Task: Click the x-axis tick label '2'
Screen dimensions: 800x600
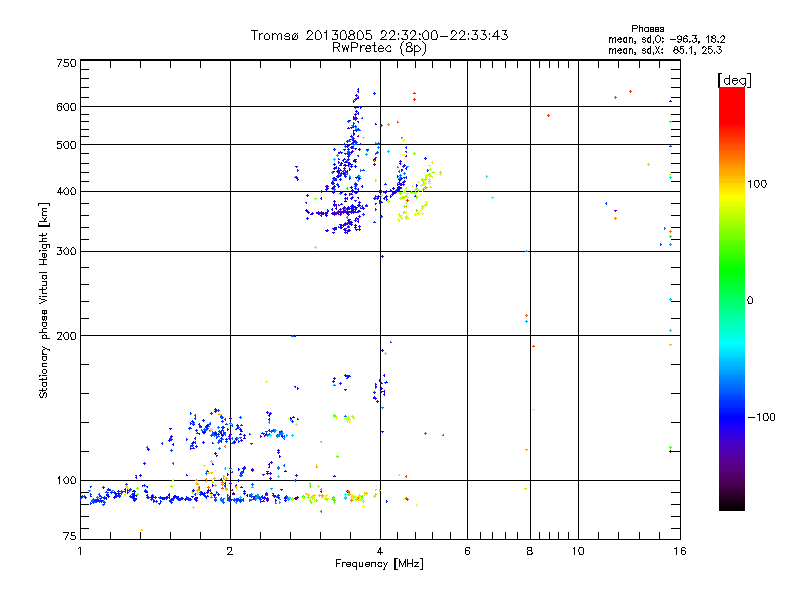Action: click(x=230, y=551)
